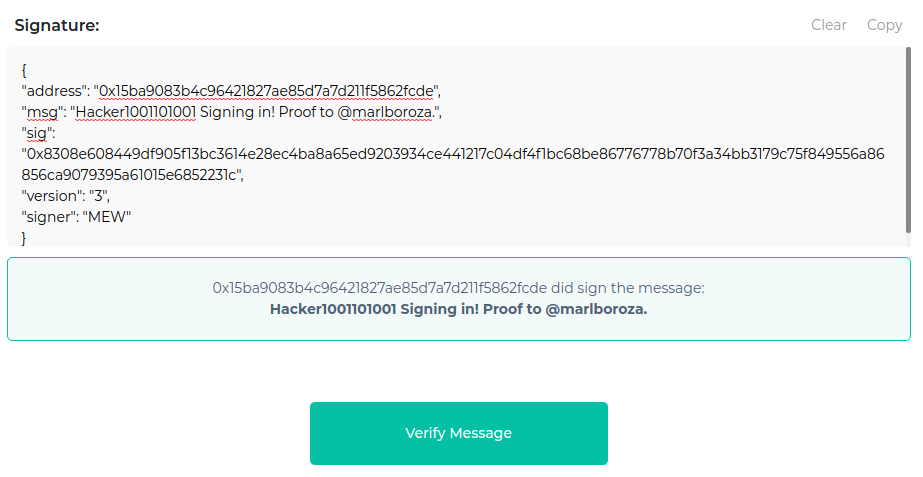Viewport: 923px width, 477px height.
Task: Click the sig hash line starting 0x8308e
Action: [453, 154]
